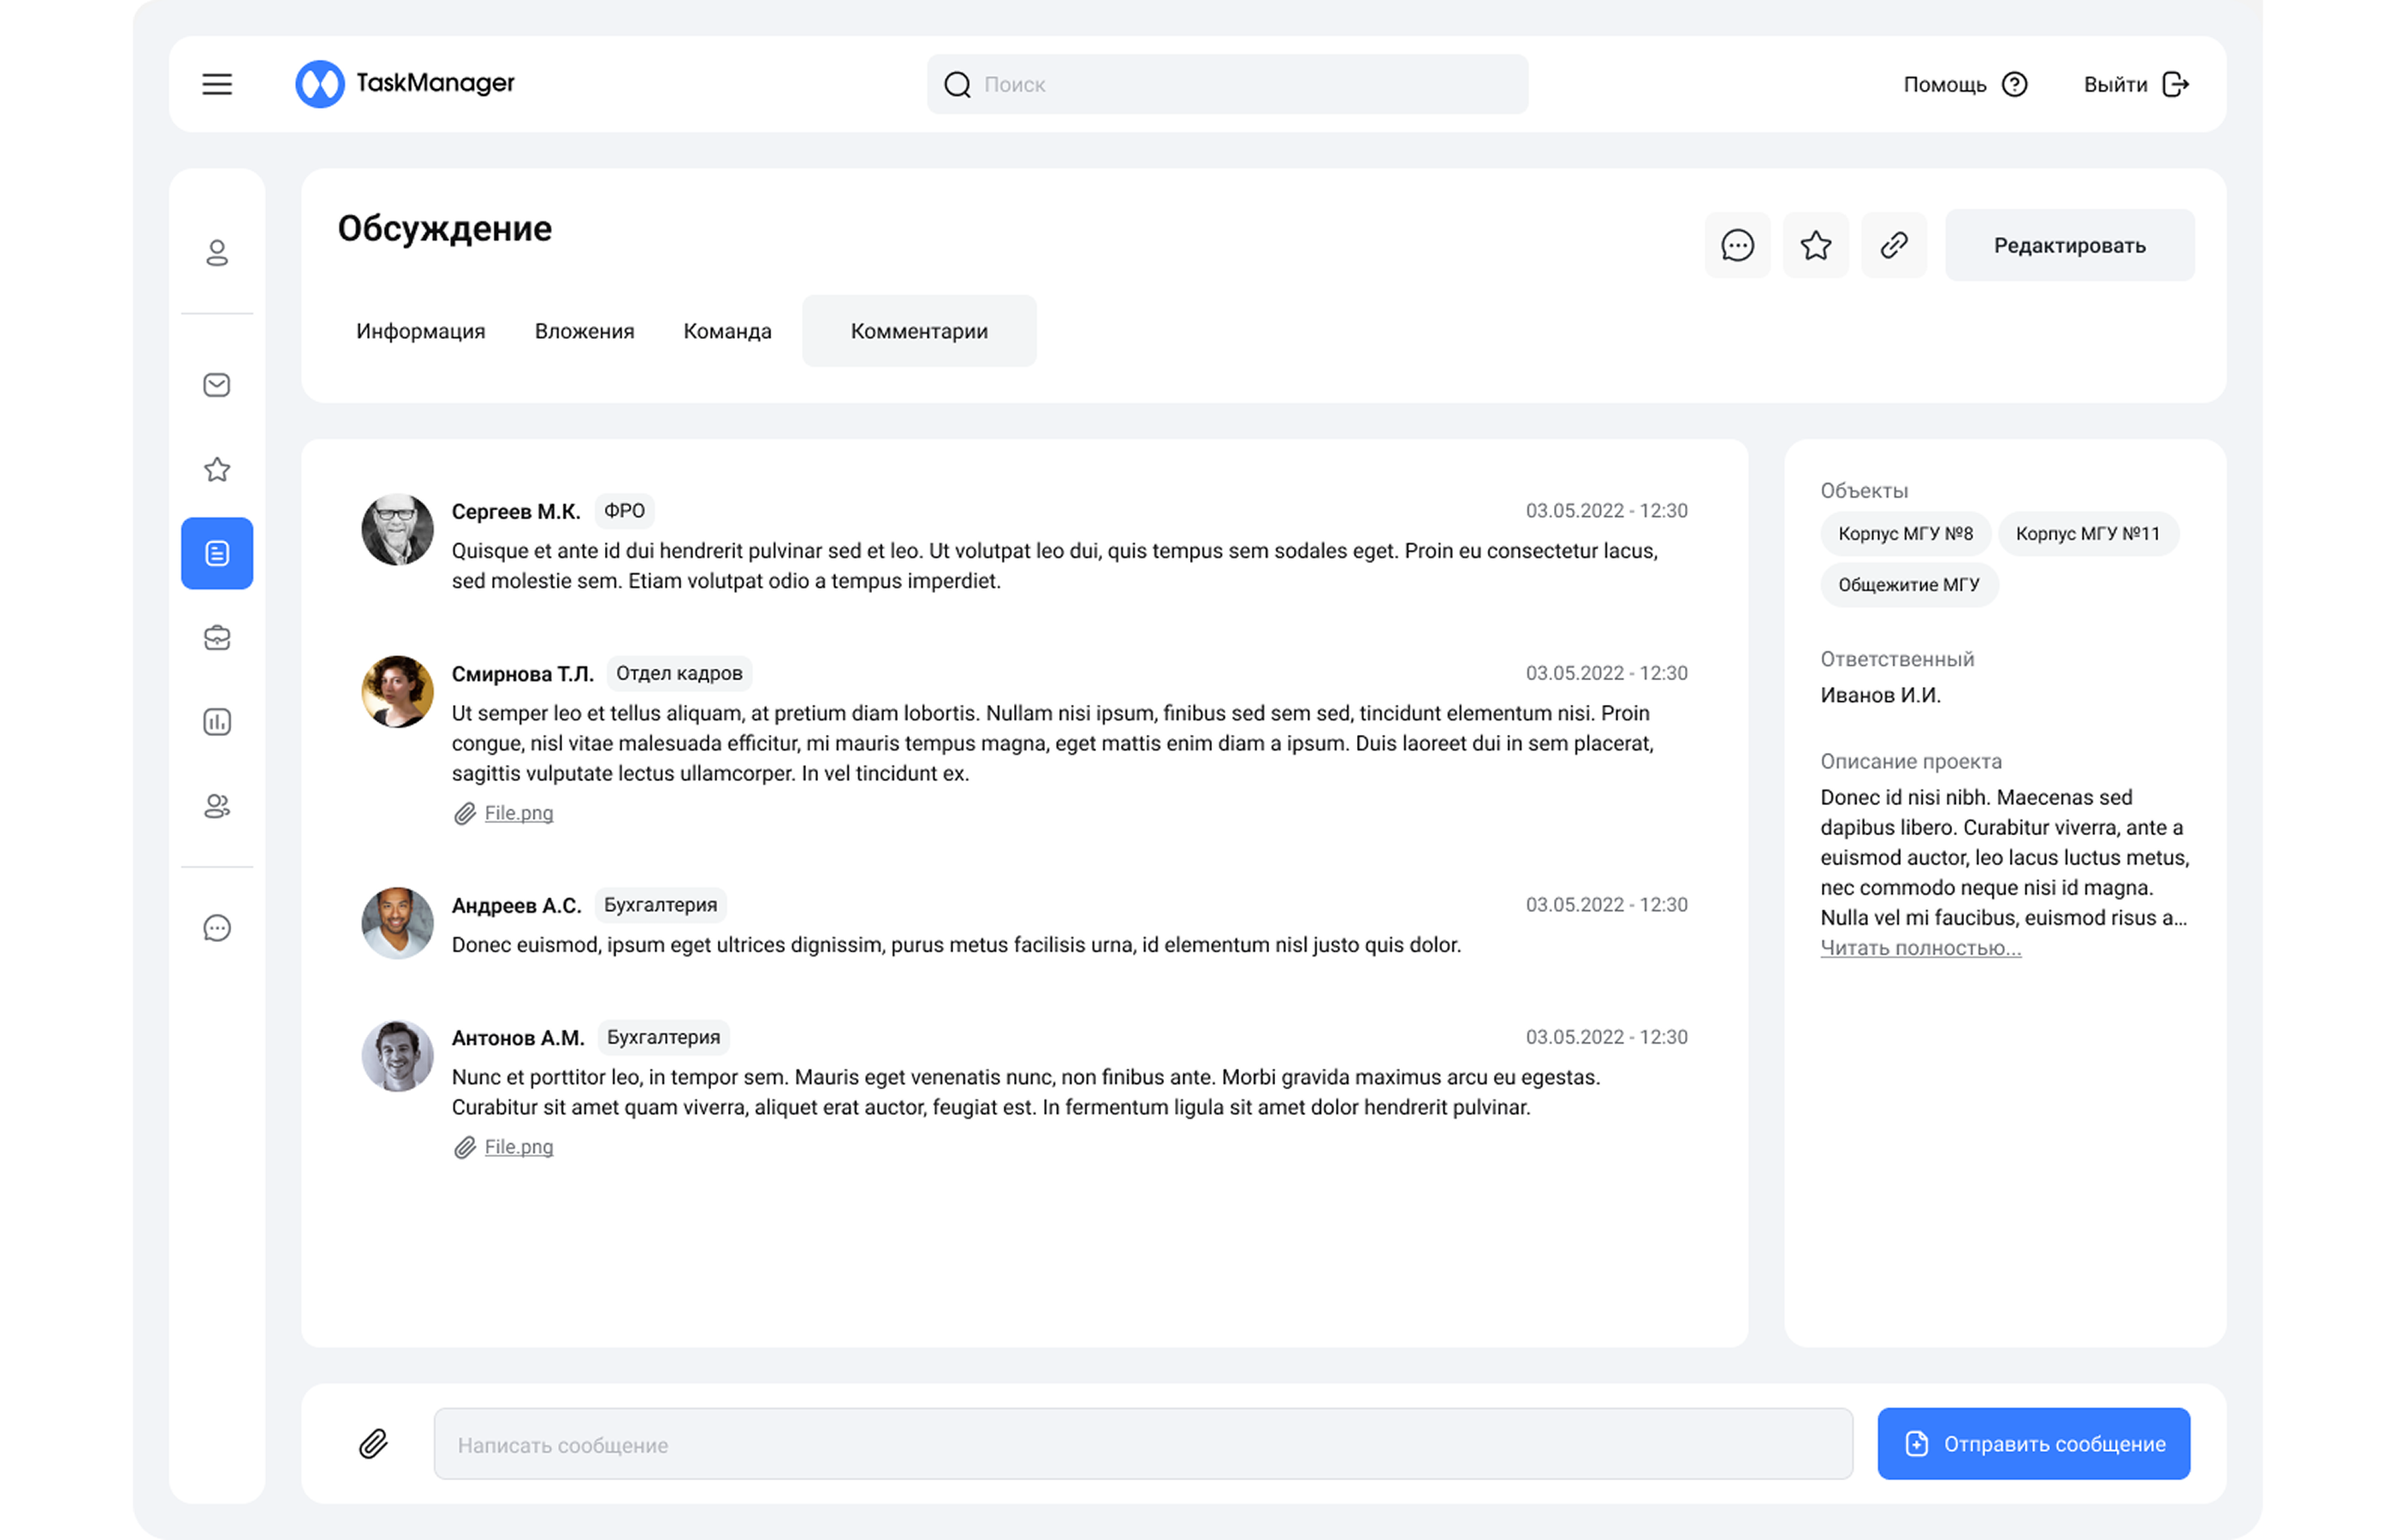Screen dimensions: 2396x1540
Task: Focus the Поиск search field
Action: pos(1227,84)
